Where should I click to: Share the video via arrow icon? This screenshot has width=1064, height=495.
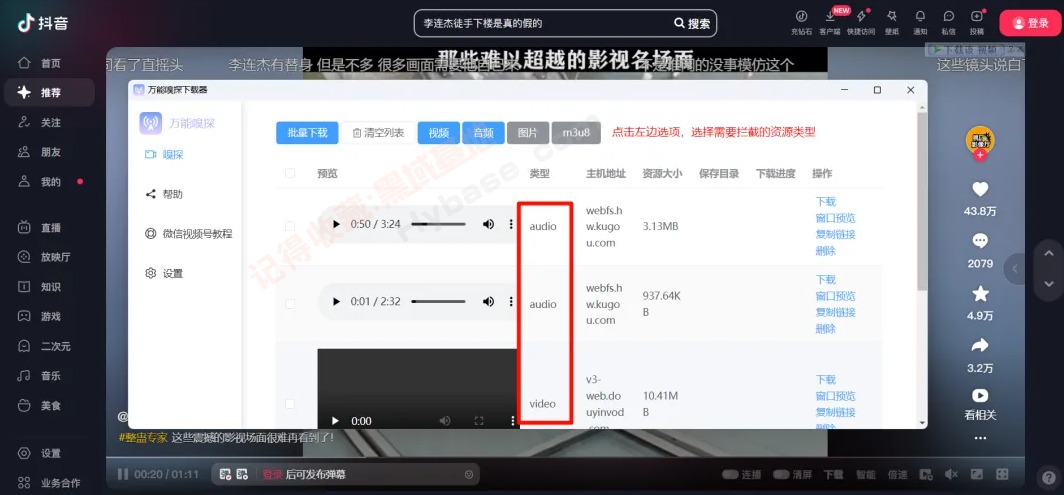[980, 346]
